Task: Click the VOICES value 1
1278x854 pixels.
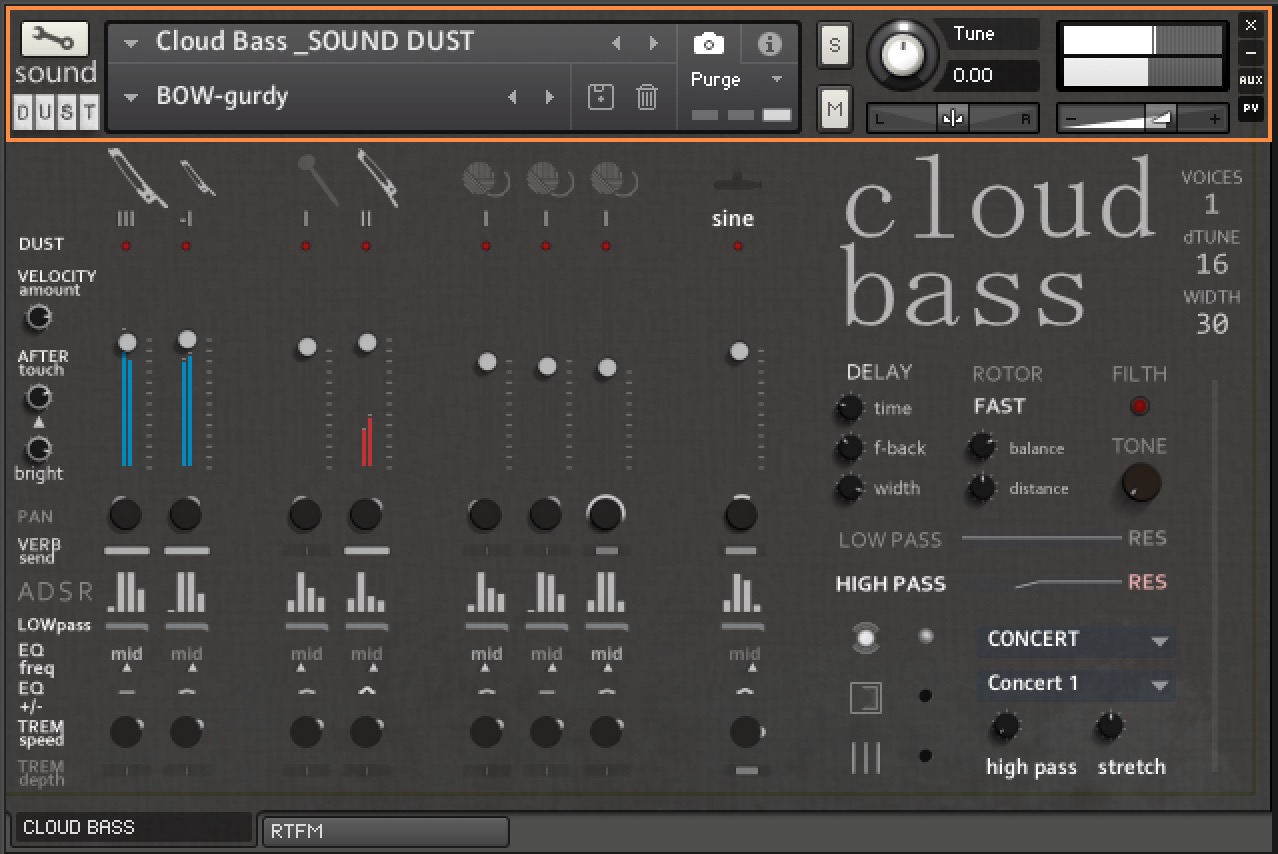Action: coord(1211,205)
